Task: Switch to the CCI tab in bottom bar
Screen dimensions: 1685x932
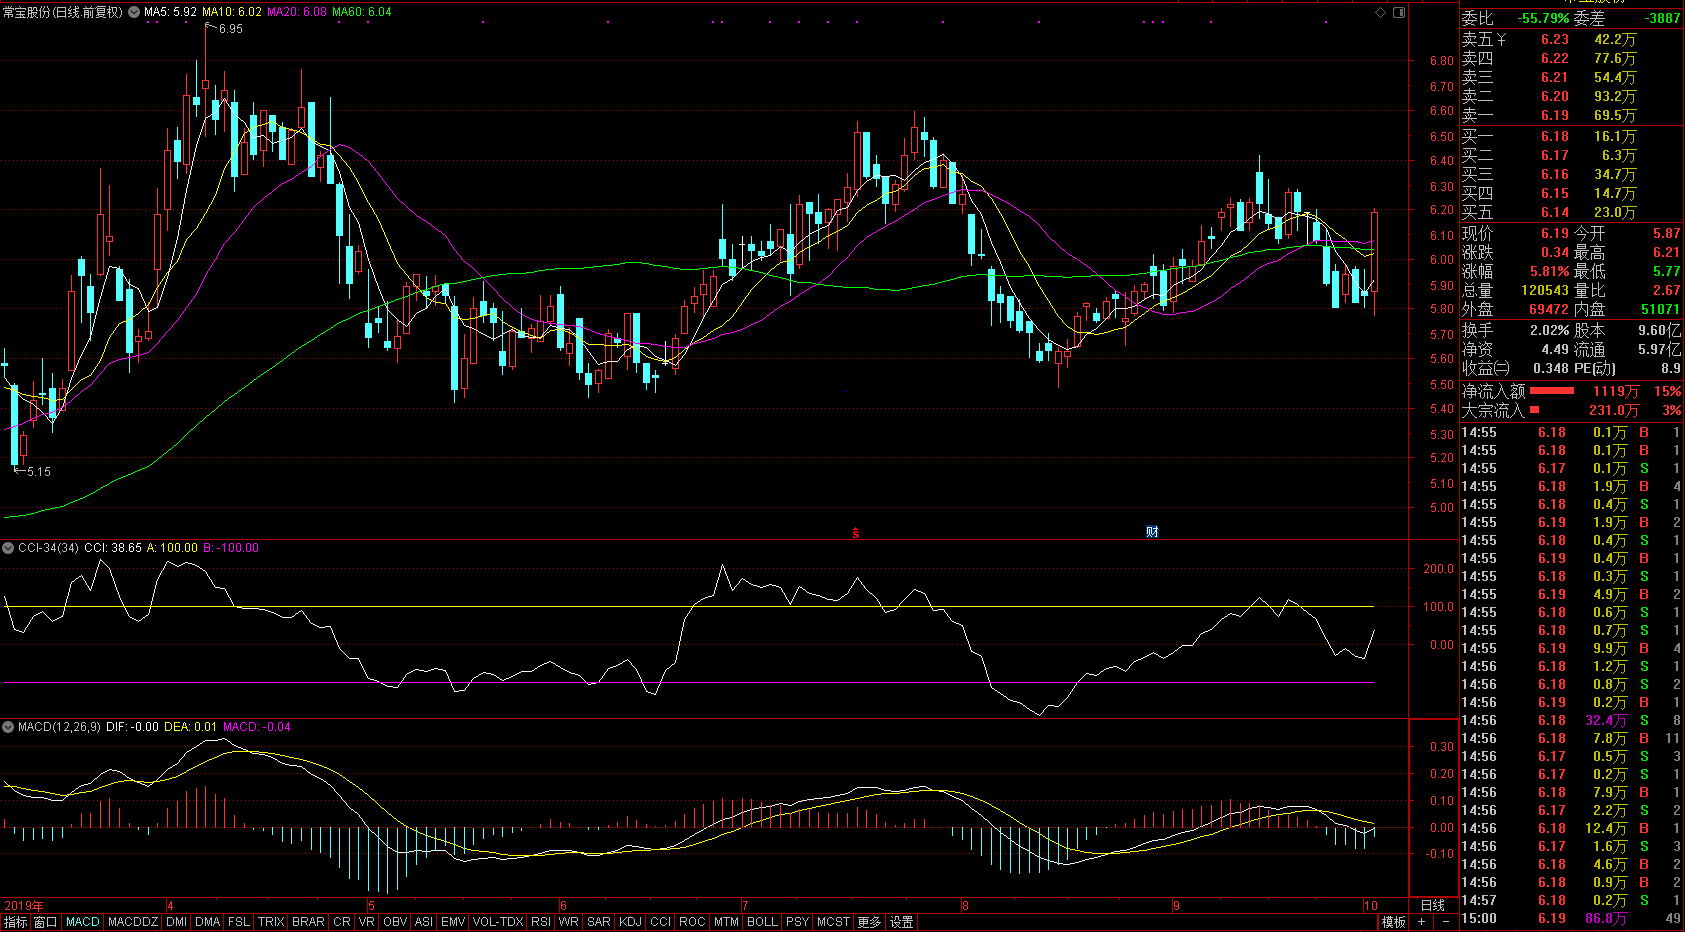Action: [661, 922]
